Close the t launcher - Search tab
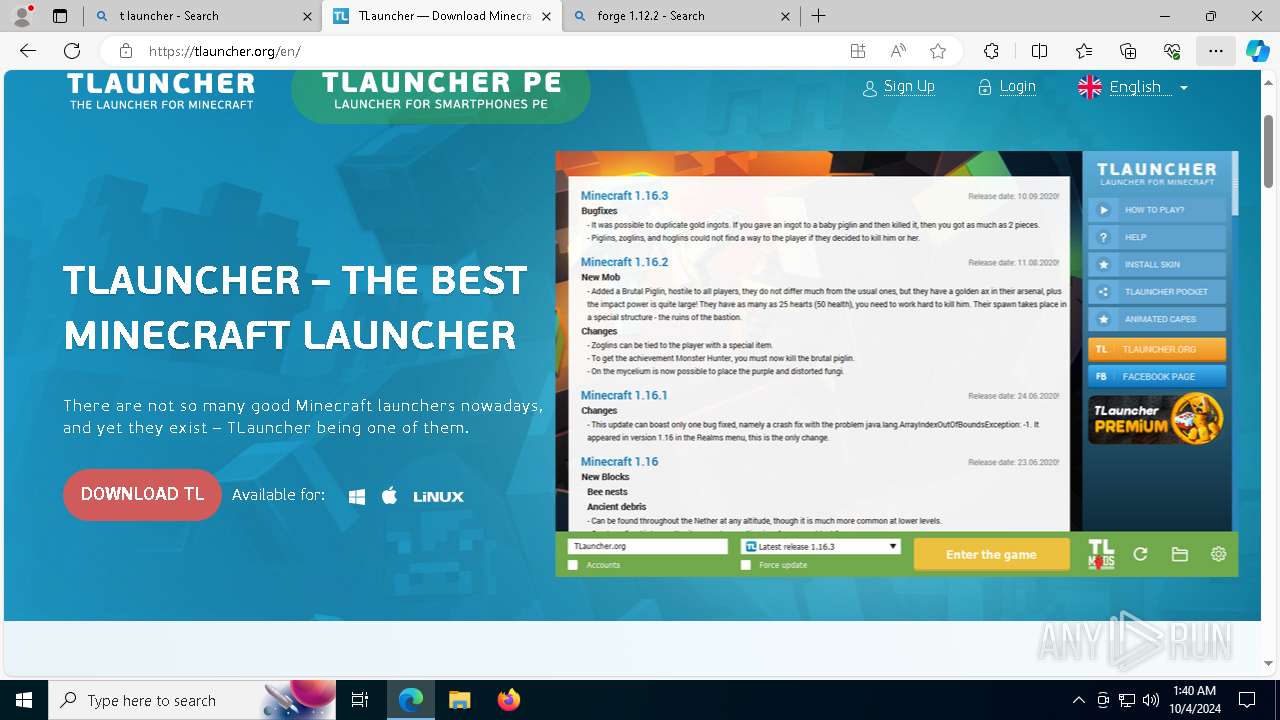The image size is (1280, 720). (x=307, y=16)
